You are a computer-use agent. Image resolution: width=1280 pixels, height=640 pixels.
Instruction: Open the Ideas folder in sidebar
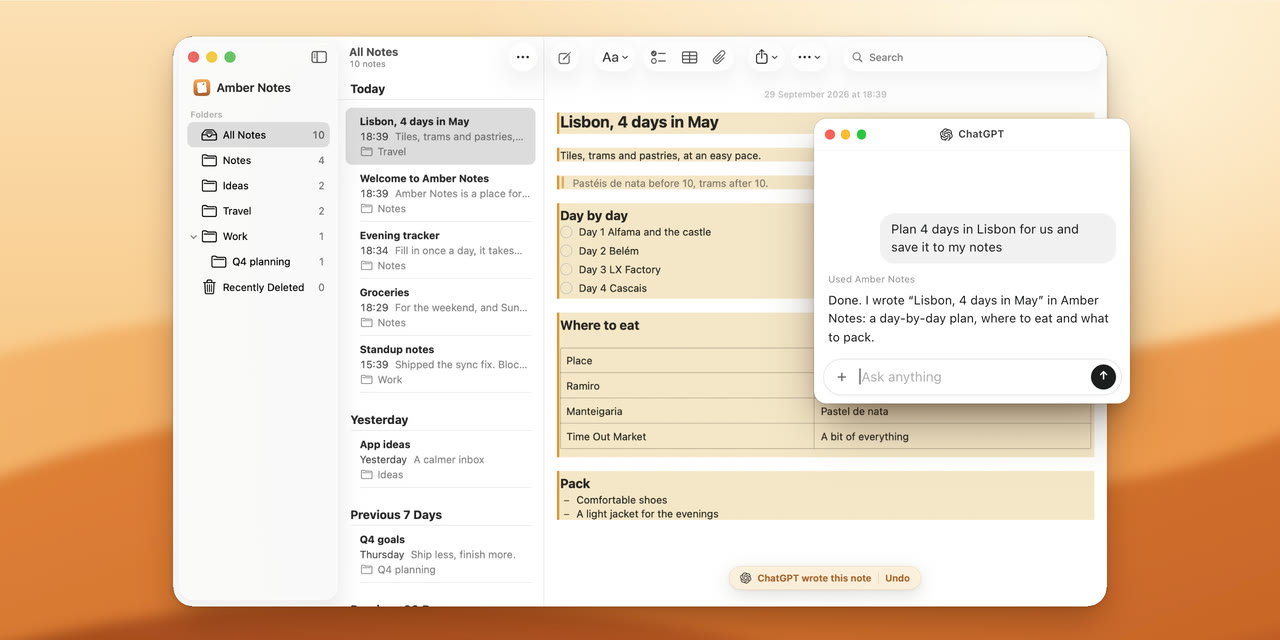[258, 186]
